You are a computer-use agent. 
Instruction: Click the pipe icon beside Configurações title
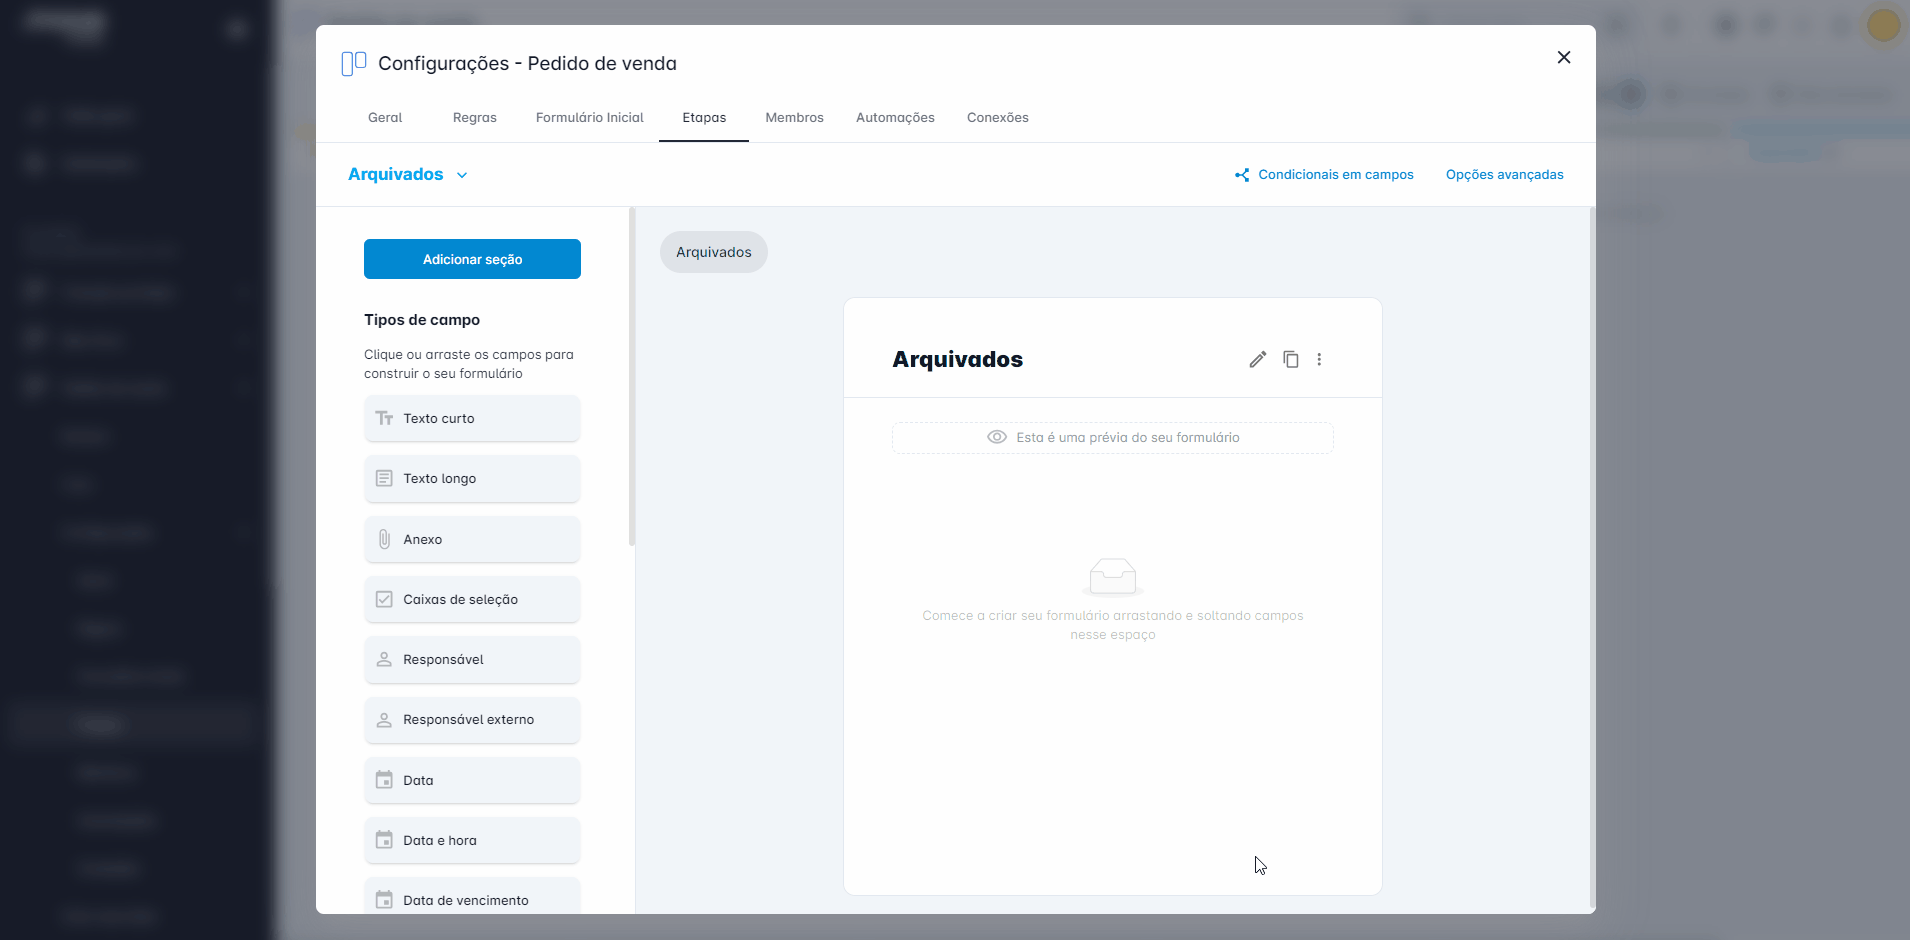pyautogui.click(x=354, y=63)
